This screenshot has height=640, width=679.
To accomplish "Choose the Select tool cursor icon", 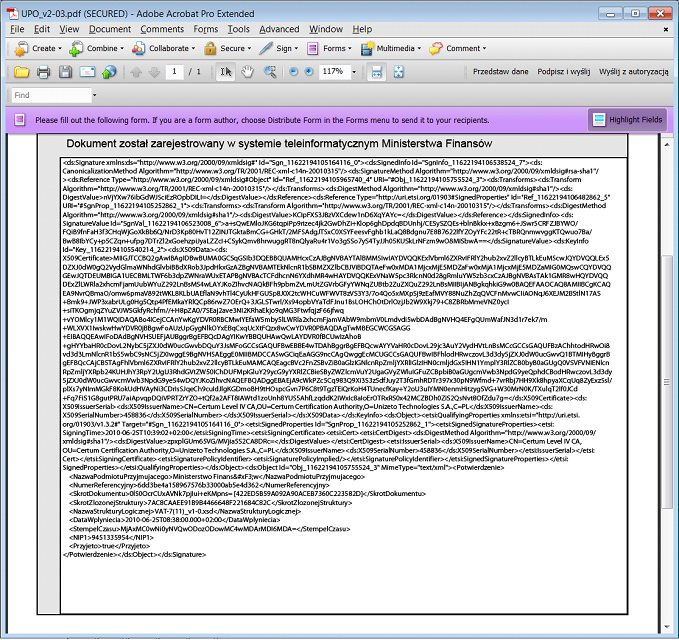I will pyautogui.click(x=226, y=72).
